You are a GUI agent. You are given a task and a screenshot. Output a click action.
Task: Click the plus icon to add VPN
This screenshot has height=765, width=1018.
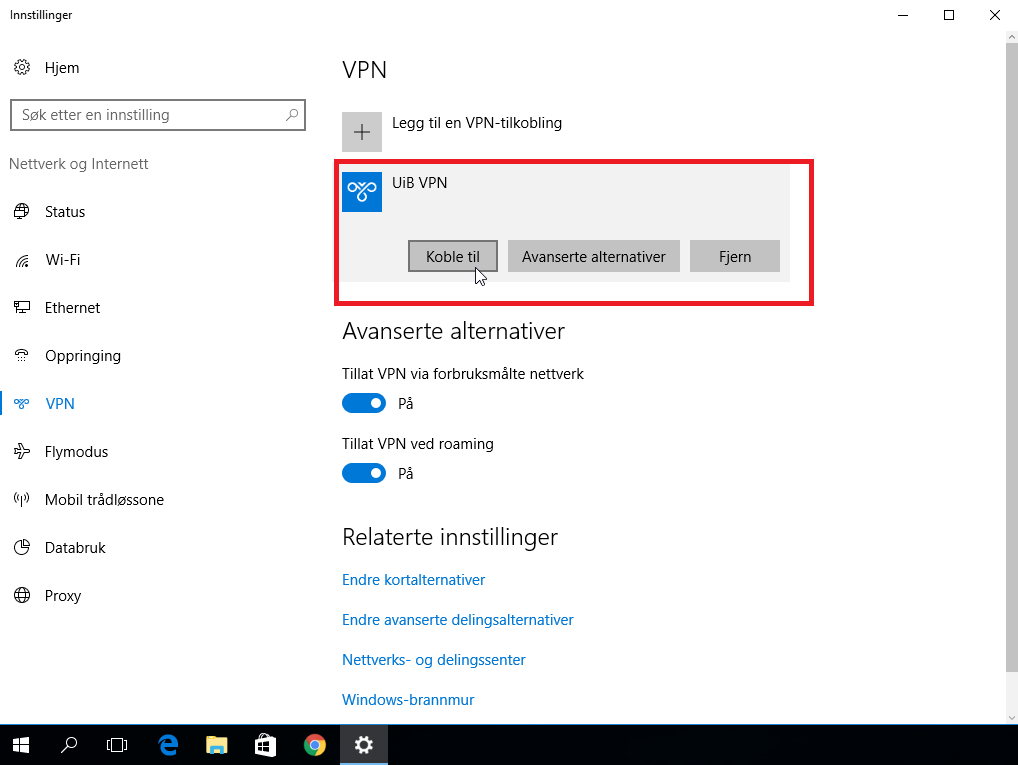coord(362,132)
